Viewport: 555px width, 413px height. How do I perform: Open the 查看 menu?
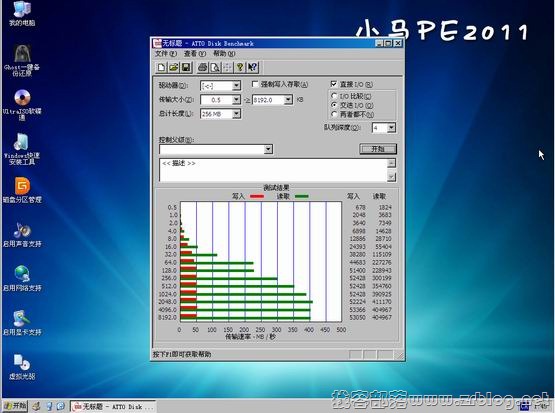[x=195, y=53]
